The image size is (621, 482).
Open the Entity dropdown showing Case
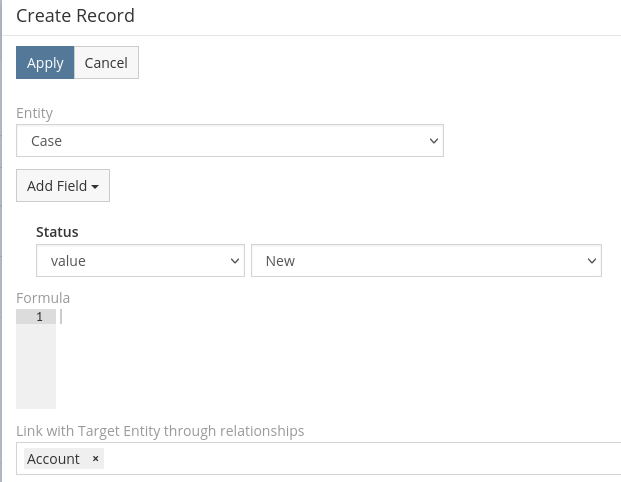(x=229, y=141)
